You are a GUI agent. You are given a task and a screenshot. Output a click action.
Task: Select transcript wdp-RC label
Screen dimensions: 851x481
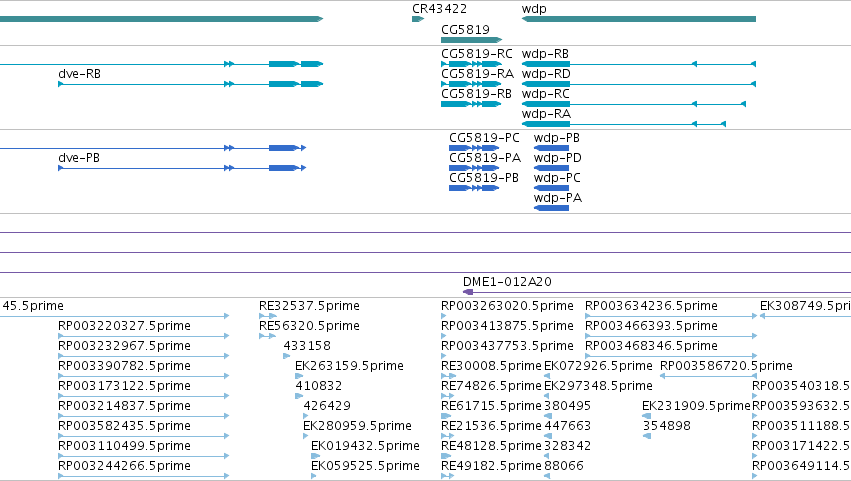click(545, 94)
